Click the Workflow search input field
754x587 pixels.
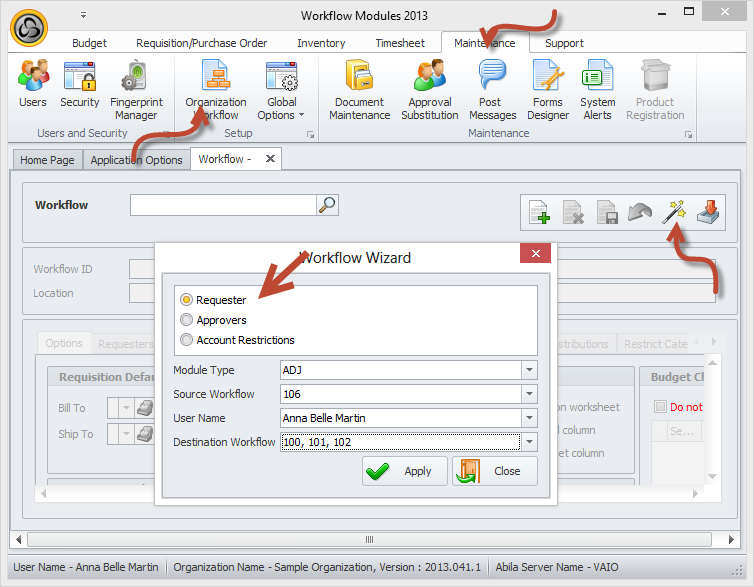222,204
